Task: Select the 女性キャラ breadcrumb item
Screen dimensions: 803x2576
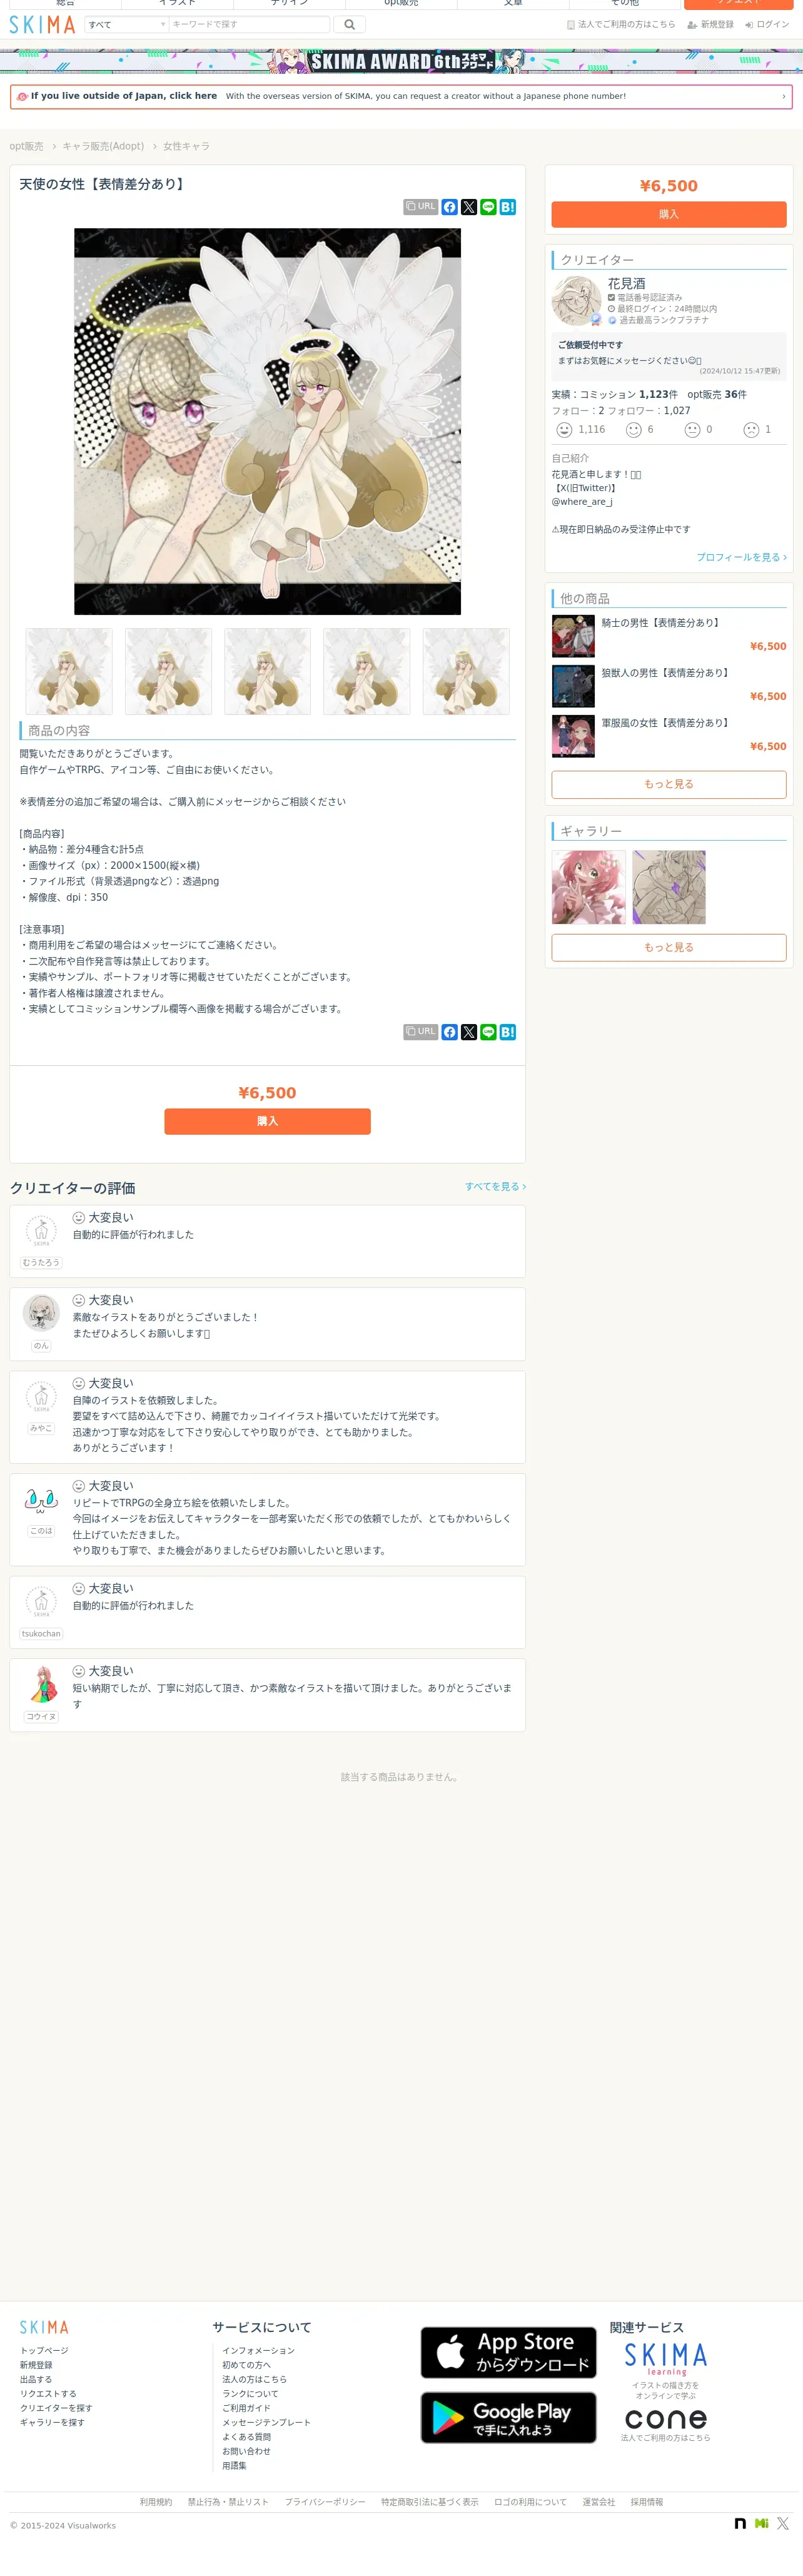Action: [x=186, y=146]
